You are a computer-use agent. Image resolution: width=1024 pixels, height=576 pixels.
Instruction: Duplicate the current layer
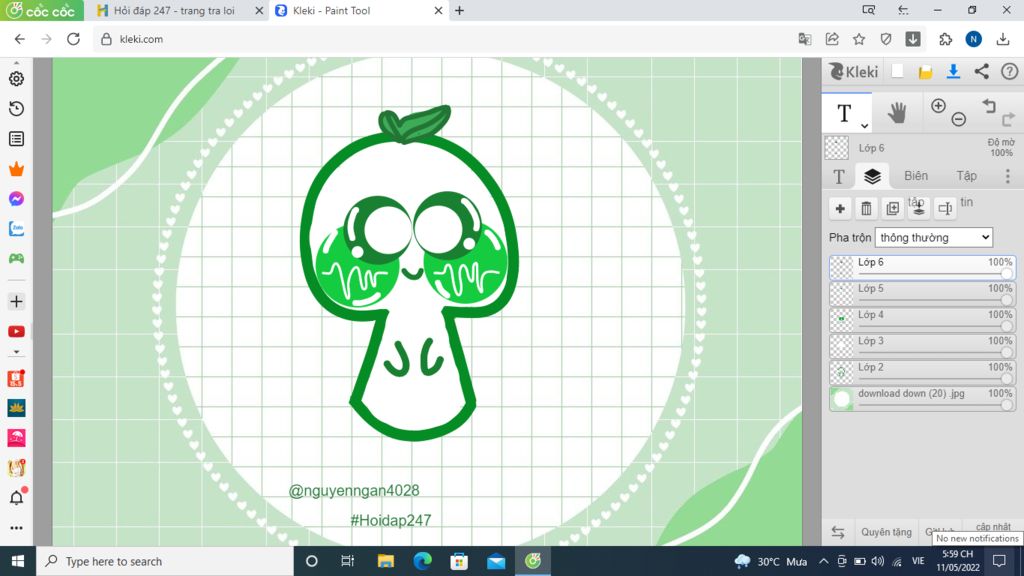pyautogui.click(x=892, y=208)
